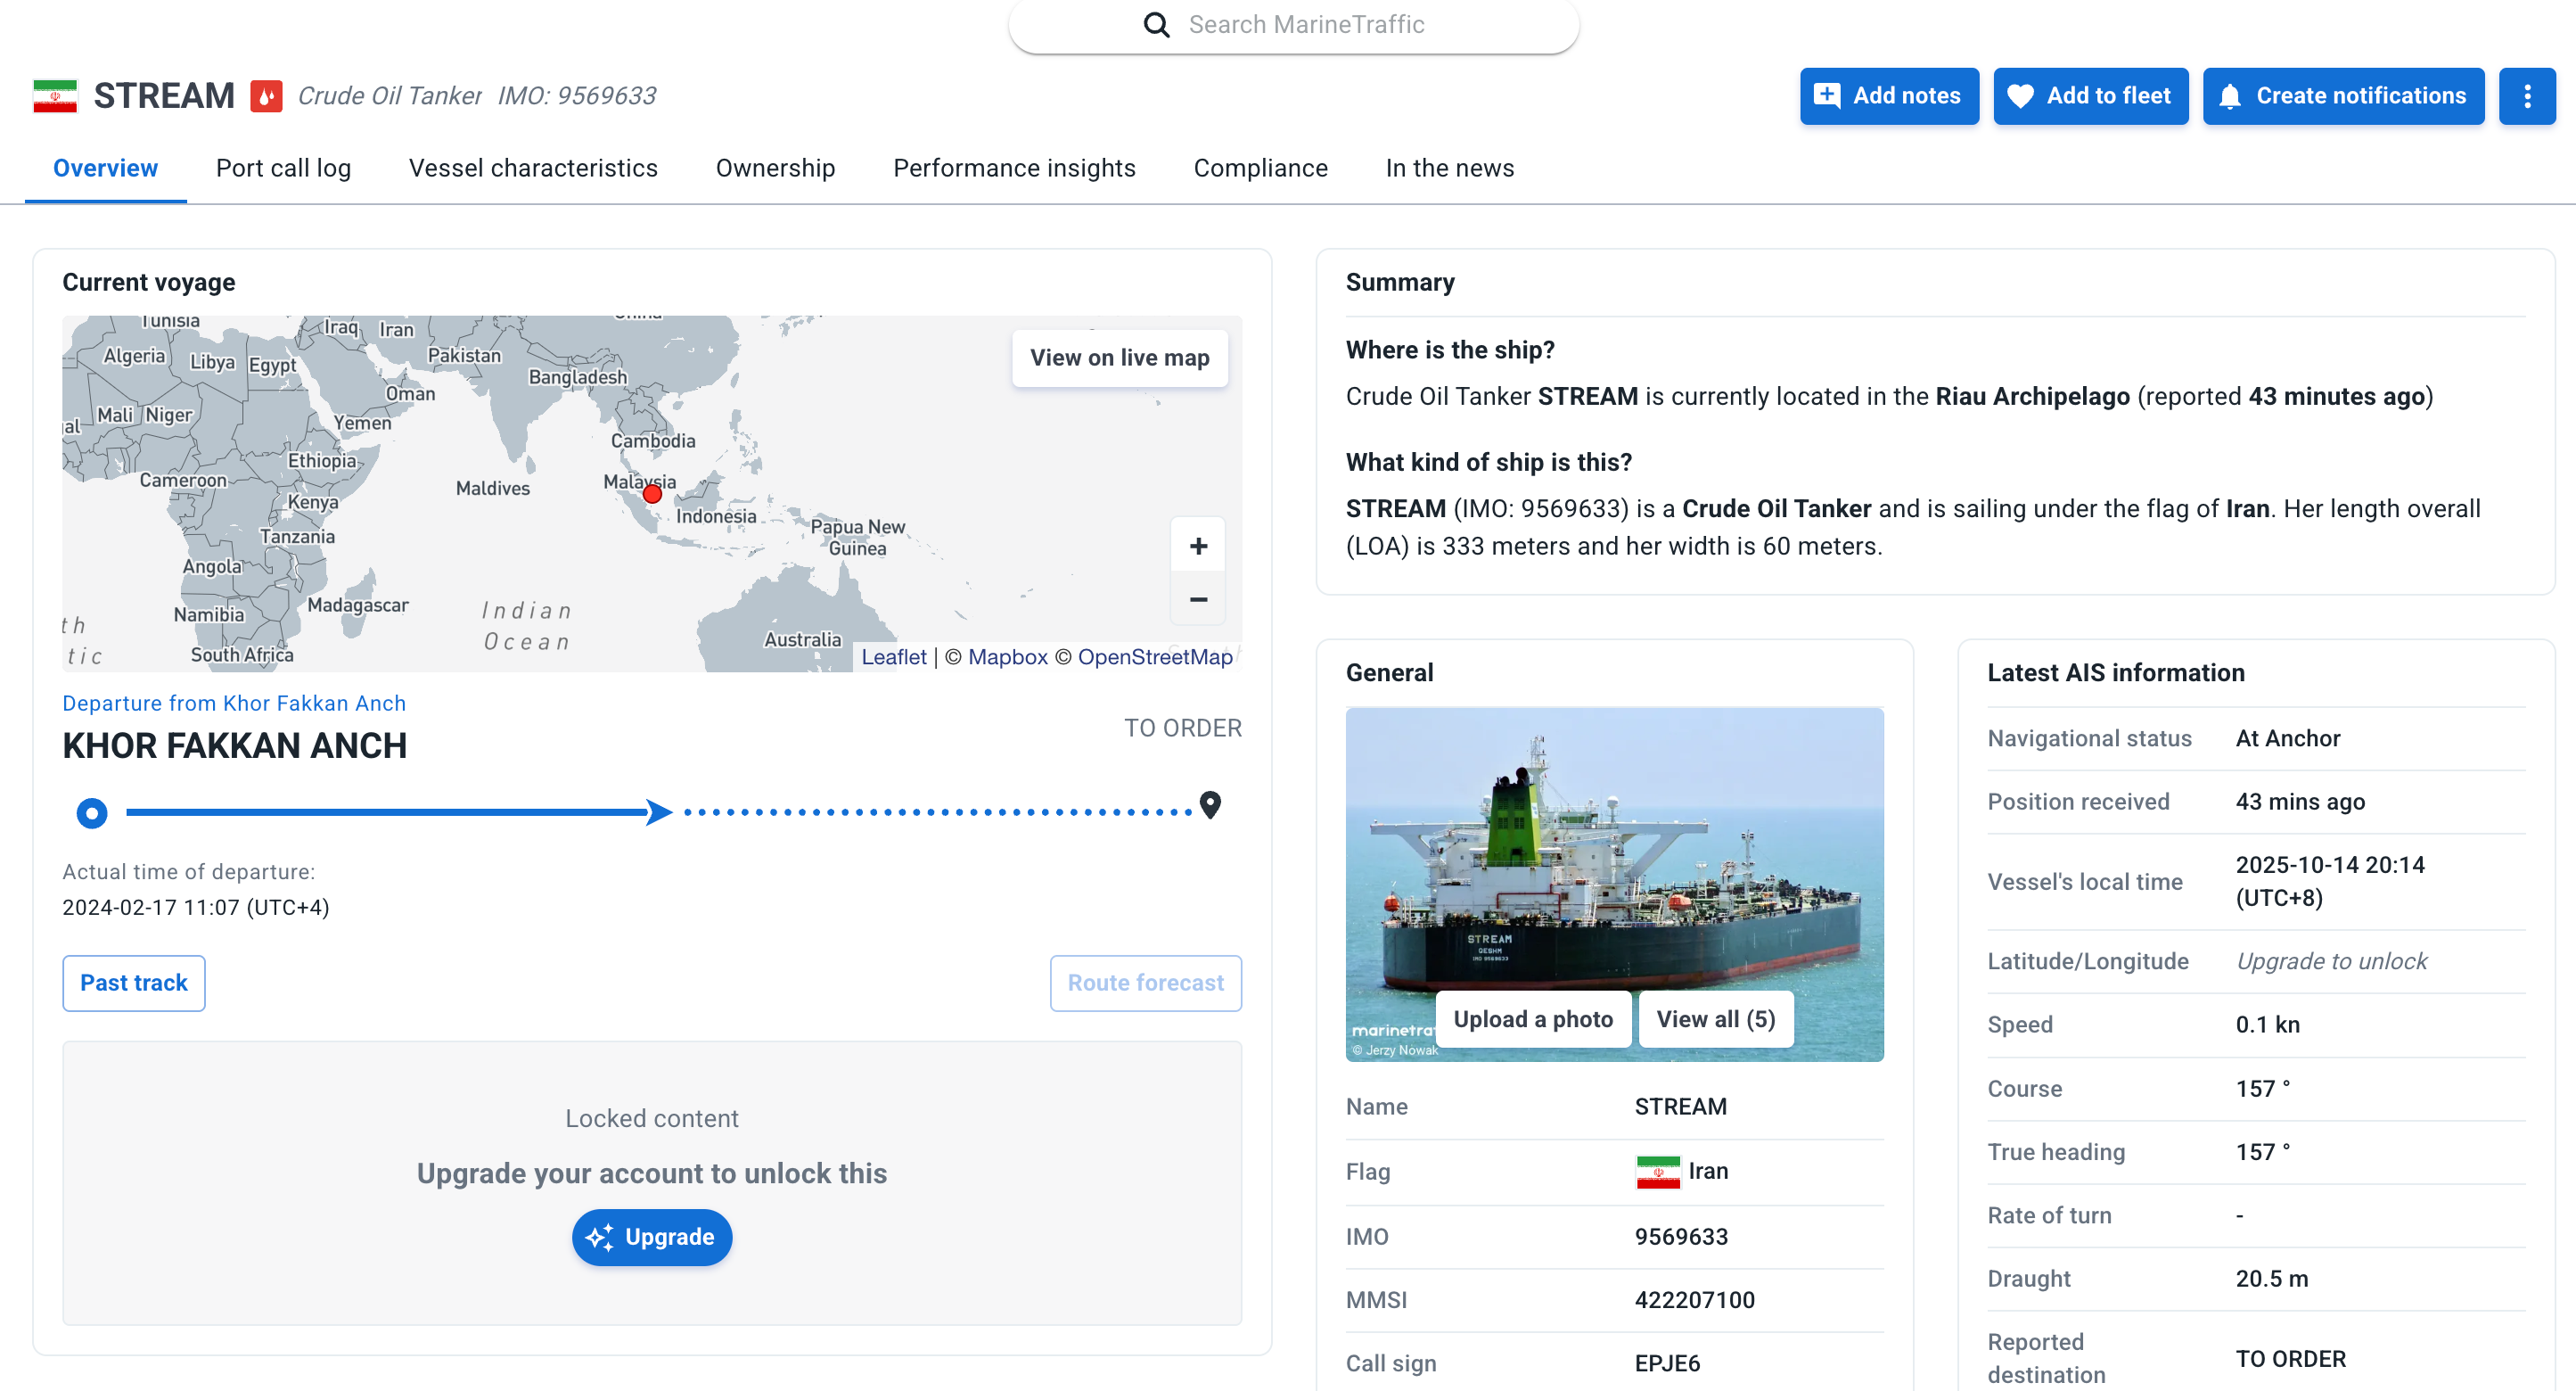Click the voyage progress arrow
Screen dimensions: 2576x1391
tap(658, 812)
